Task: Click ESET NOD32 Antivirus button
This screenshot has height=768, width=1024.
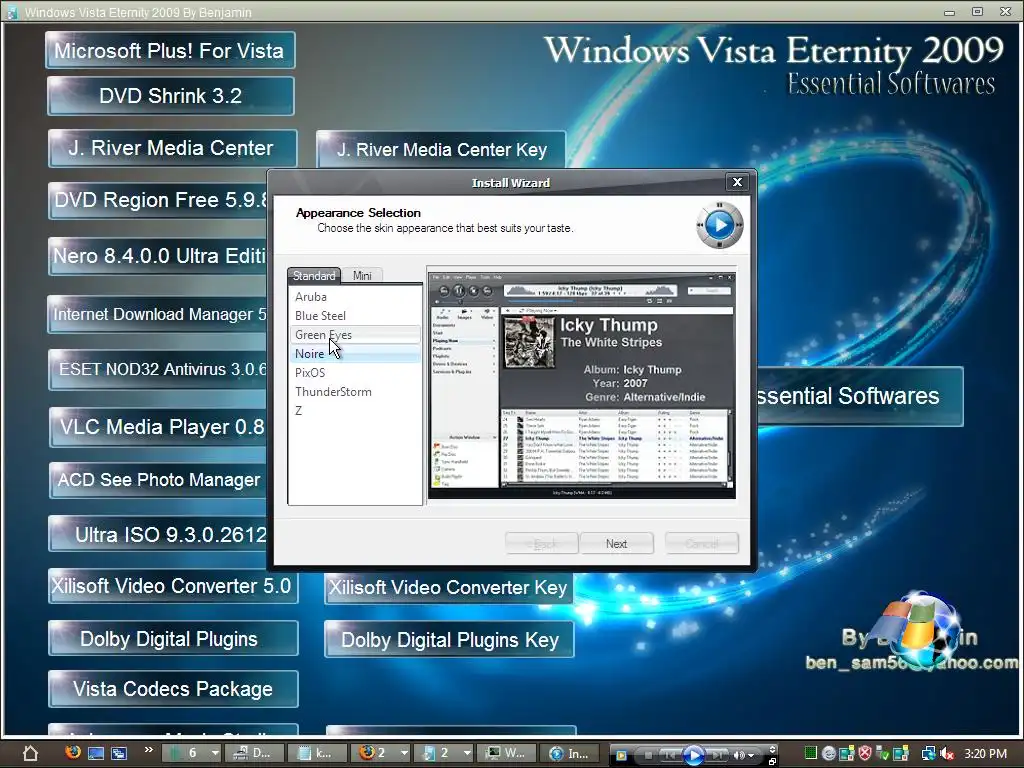Action: click(x=157, y=370)
